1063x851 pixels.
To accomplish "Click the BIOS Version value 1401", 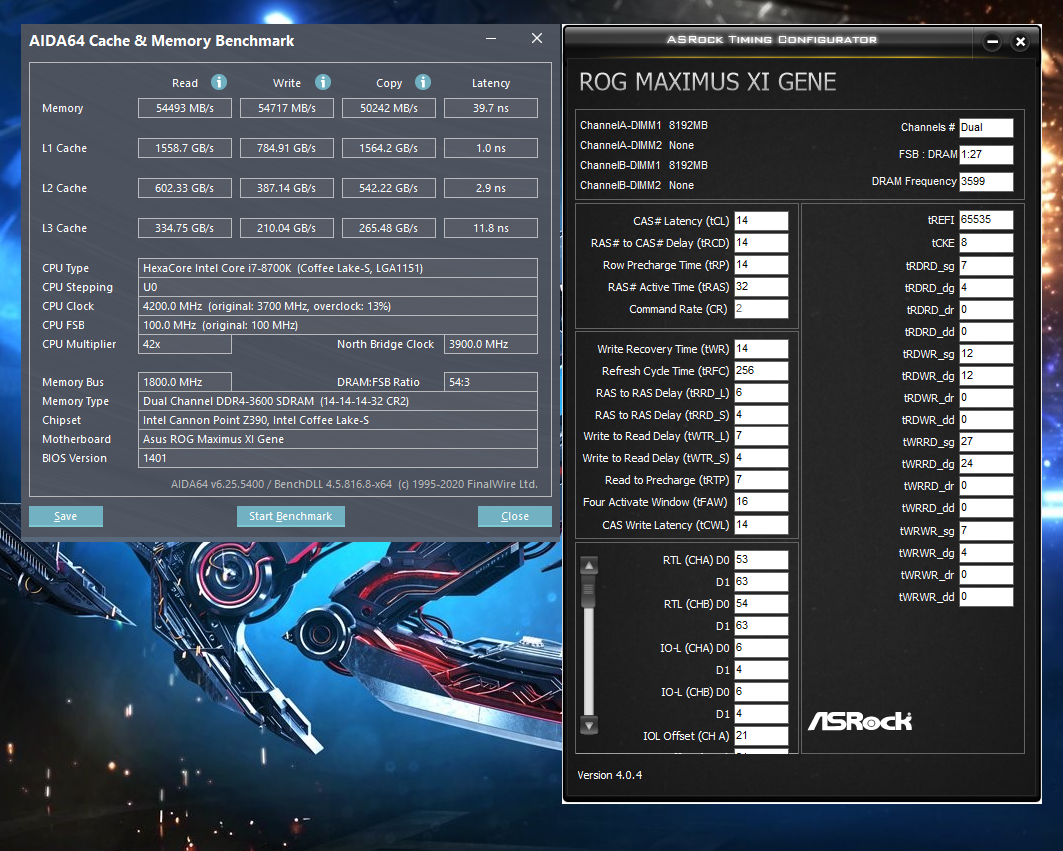I will point(338,458).
